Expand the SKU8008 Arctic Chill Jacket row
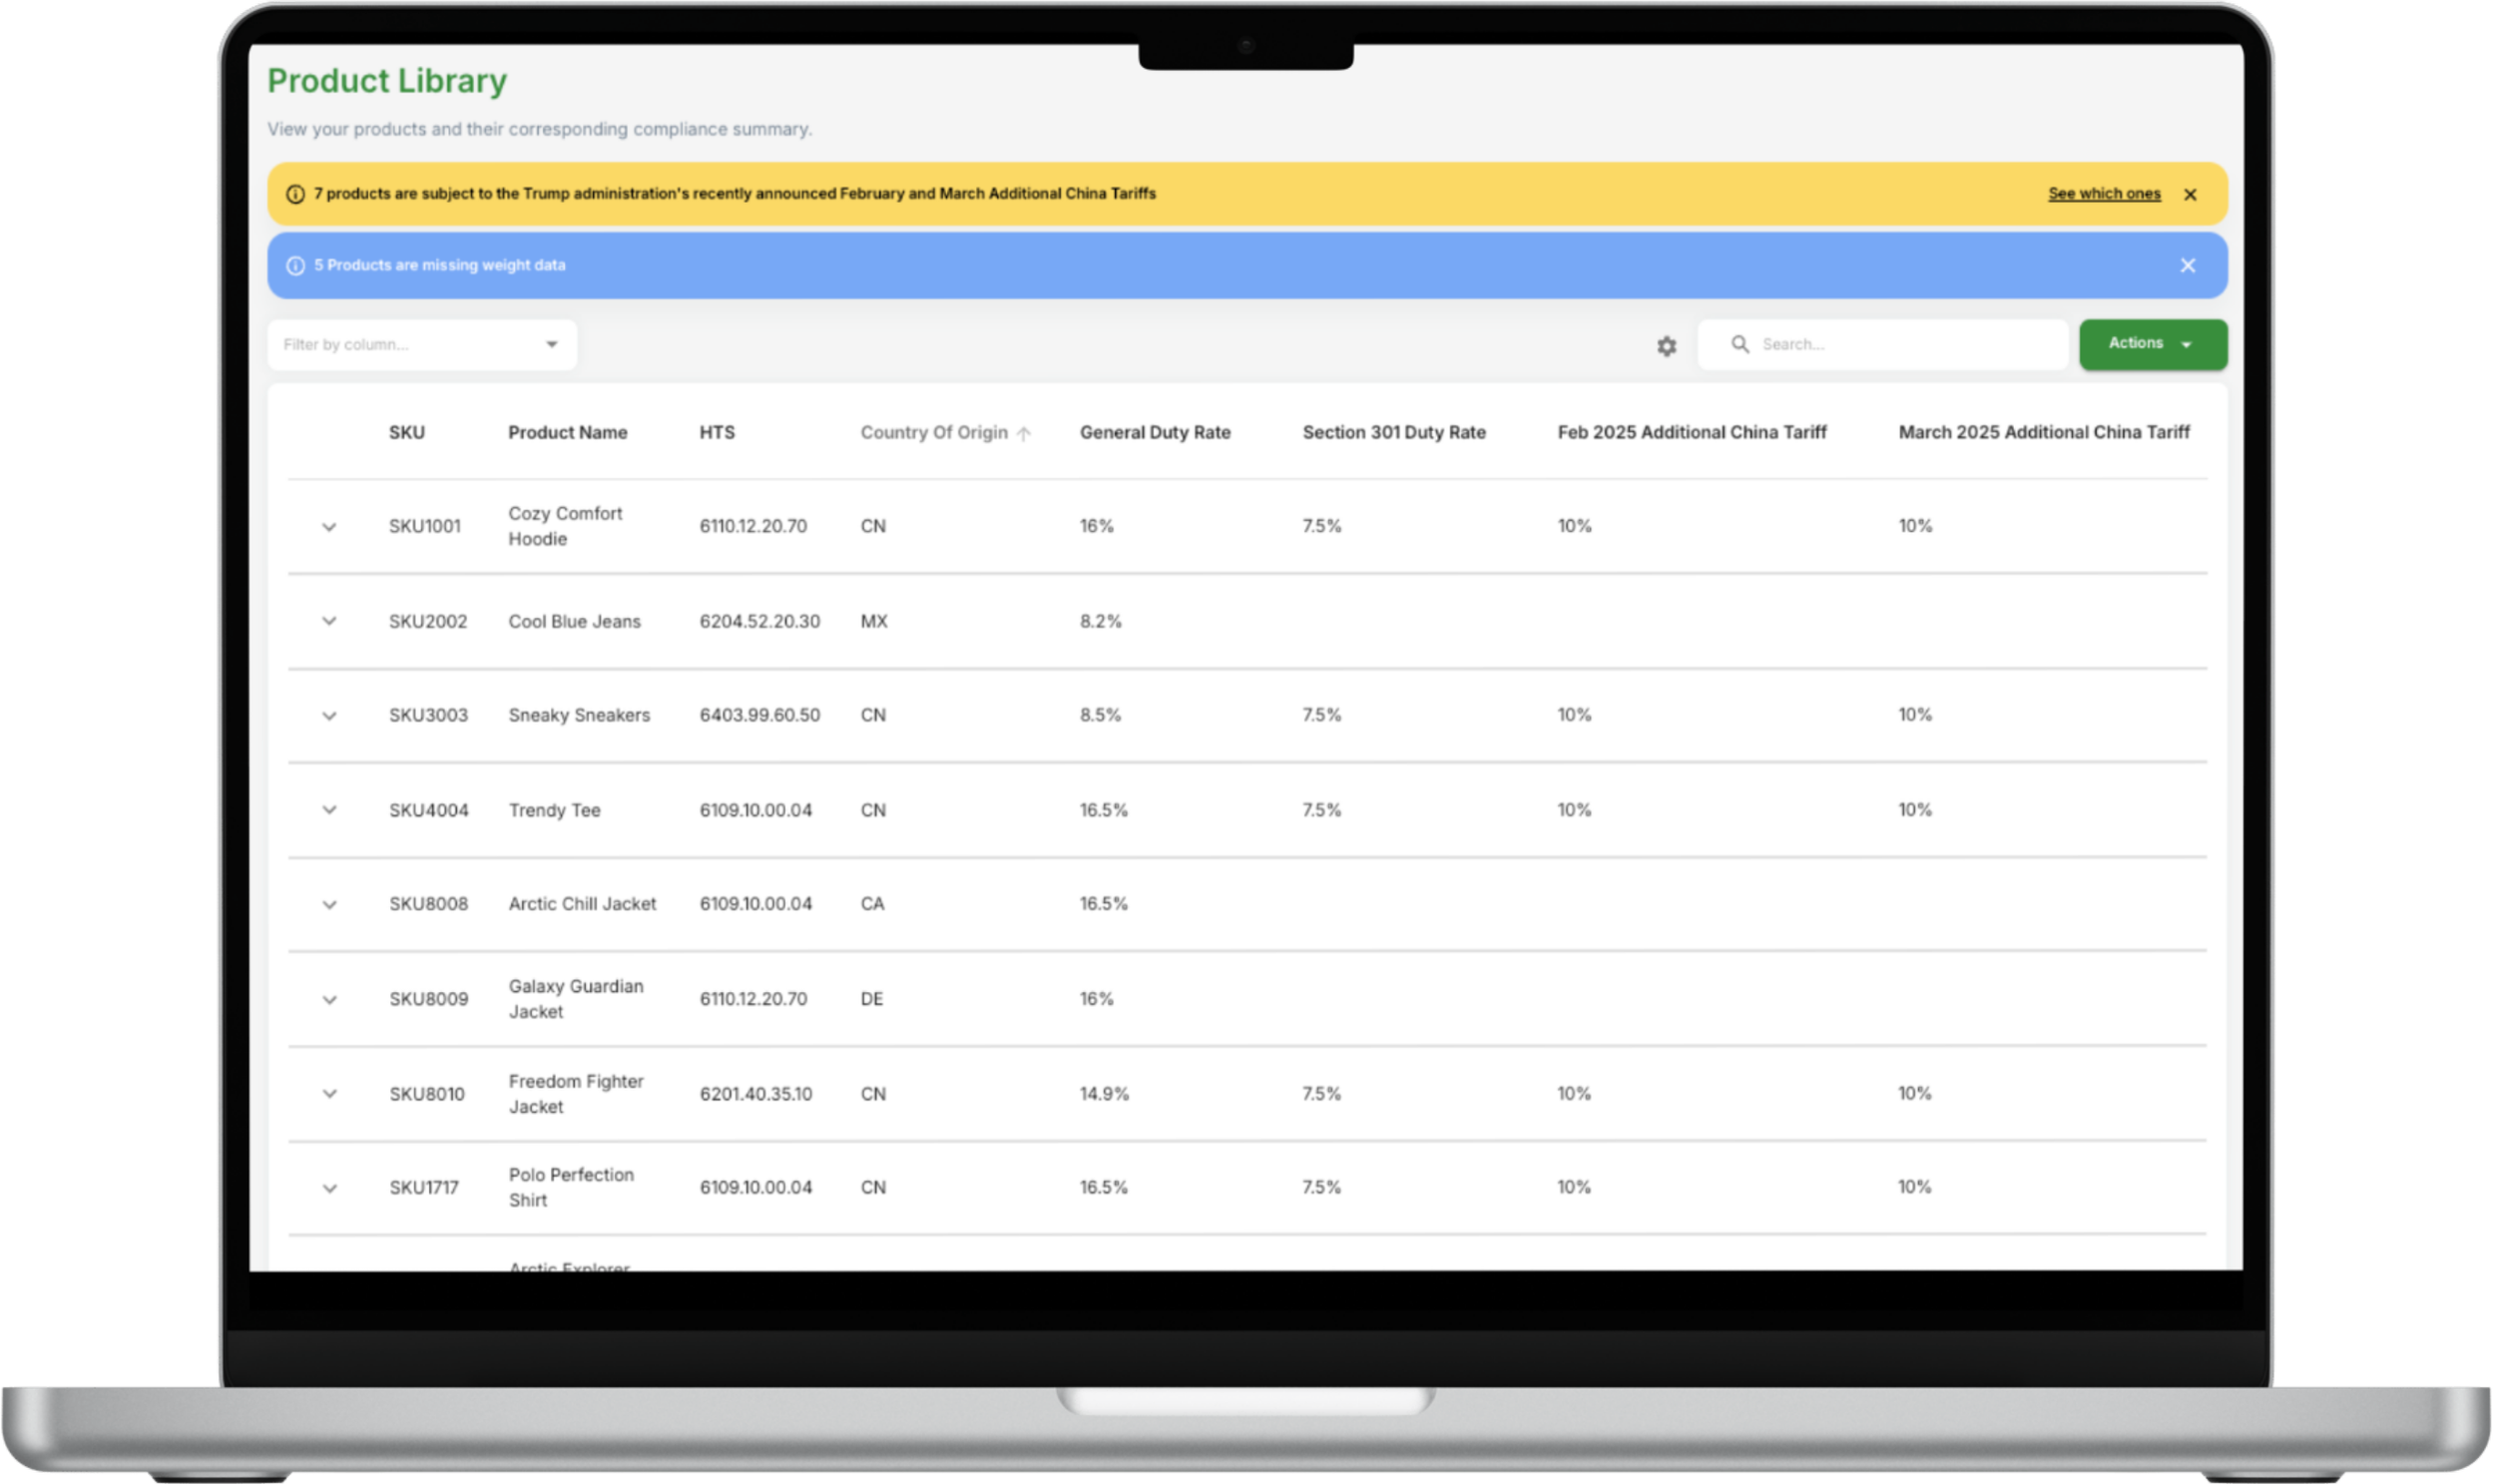Screen dimensions: 2495x1484 [x=329, y=905]
